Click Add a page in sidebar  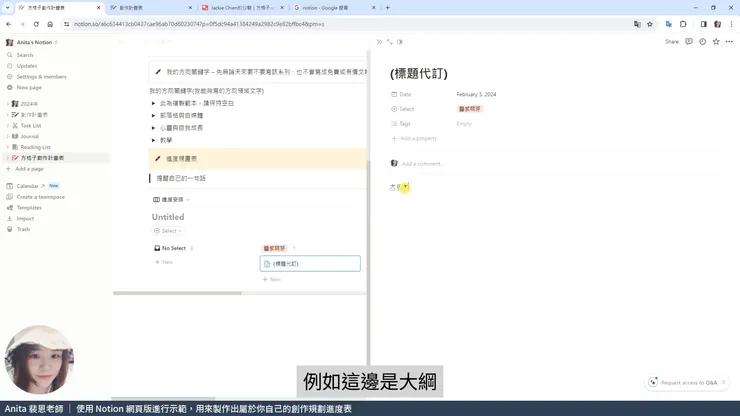[x=29, y=169]
